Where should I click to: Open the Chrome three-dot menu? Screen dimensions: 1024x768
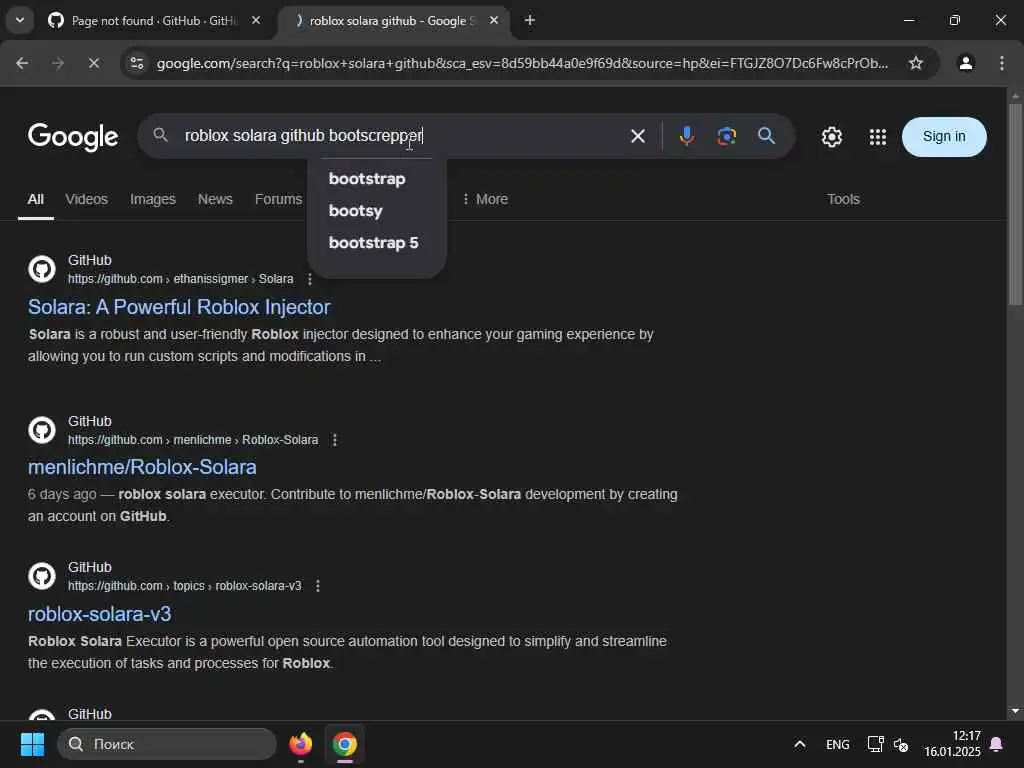[1002, 63]
